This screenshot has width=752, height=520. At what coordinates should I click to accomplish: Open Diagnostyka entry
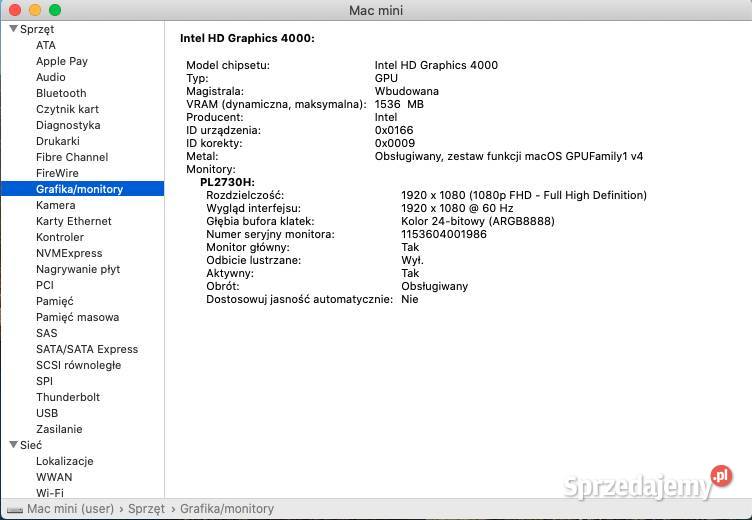[x=68, y=125]
